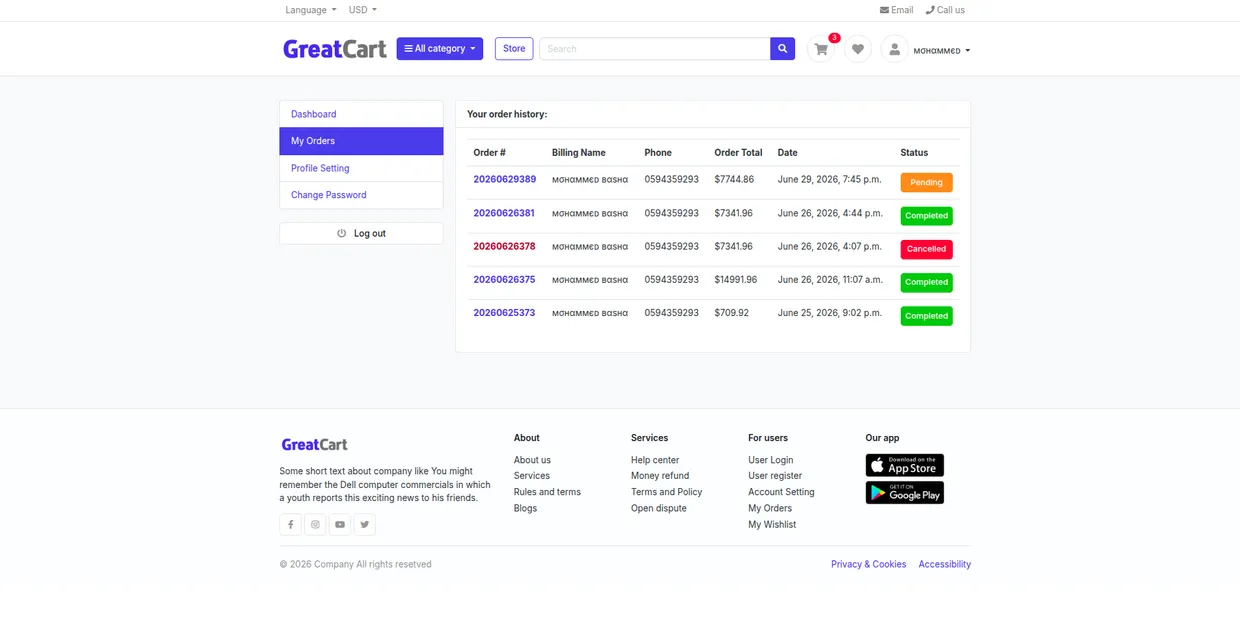
Task: Open the Twitter social icon
Action: coord(365,524)
